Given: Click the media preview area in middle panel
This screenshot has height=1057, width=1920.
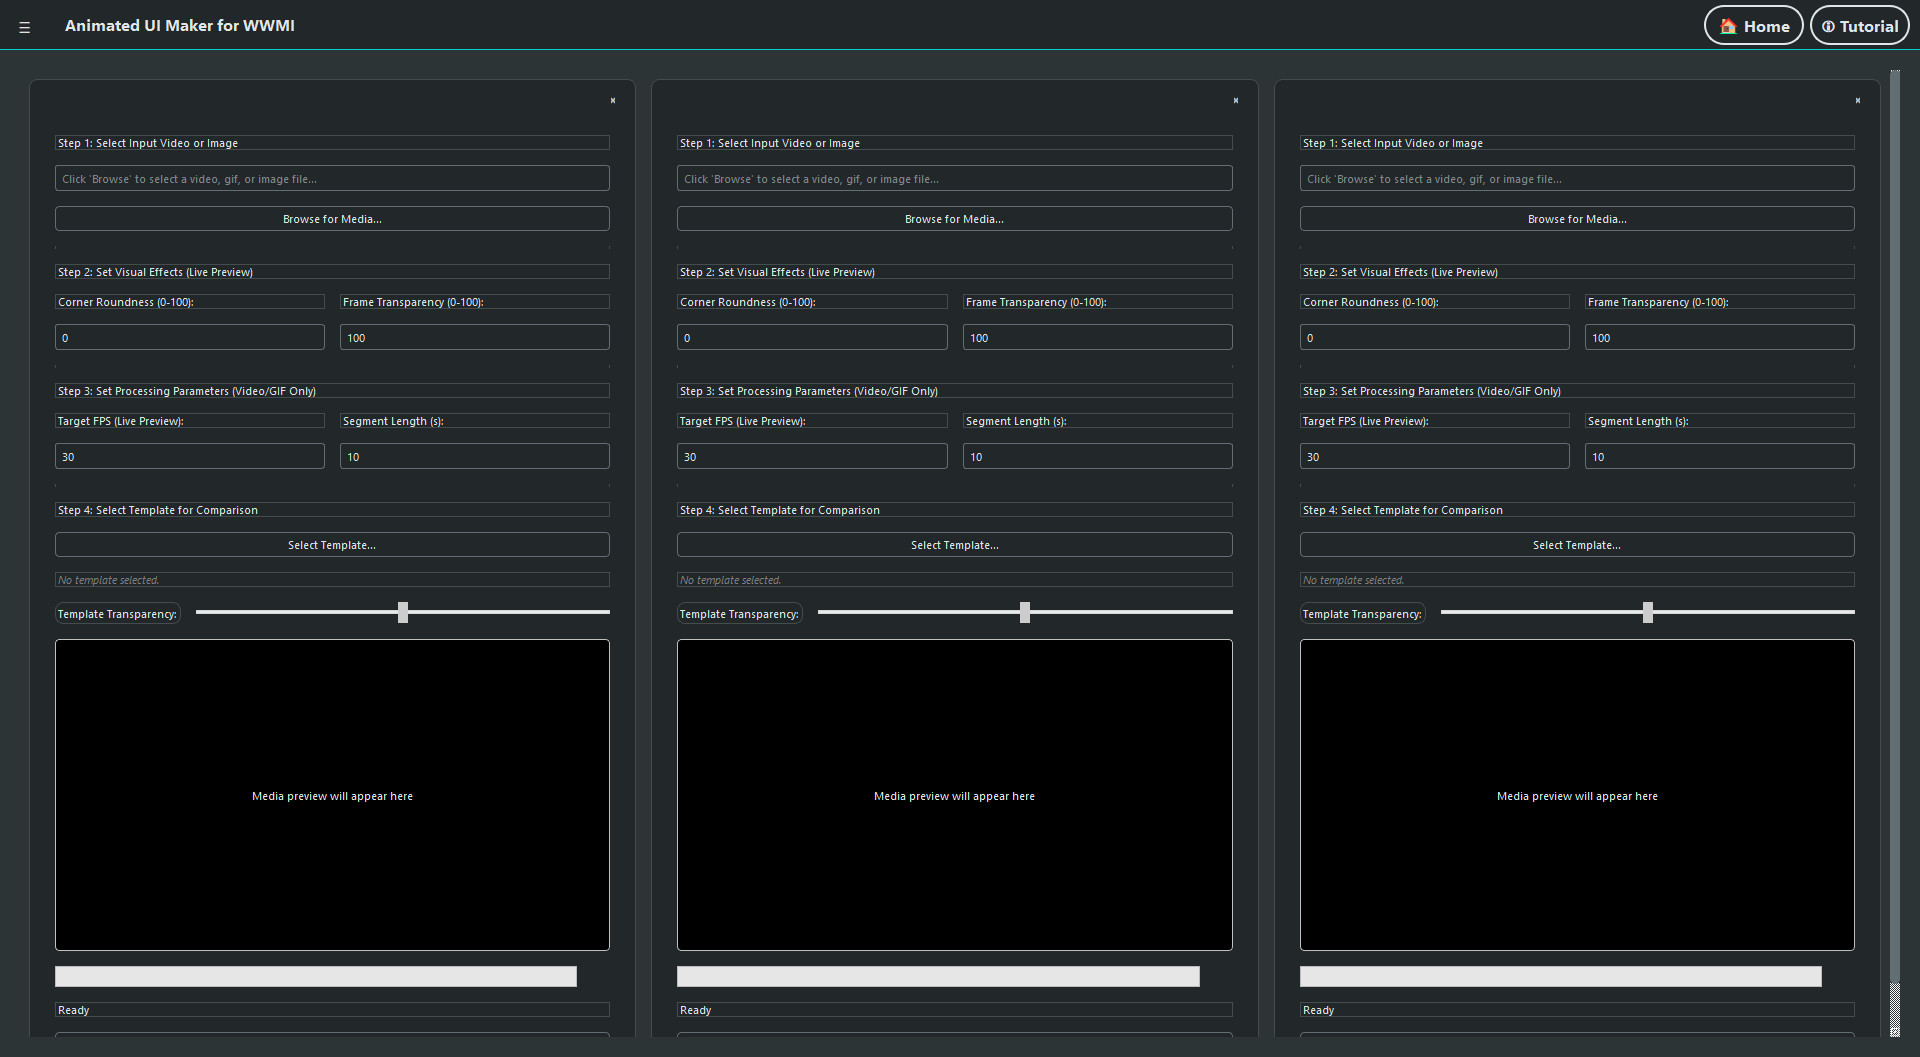Looking at the screenshot, I should tap(954, 795).
